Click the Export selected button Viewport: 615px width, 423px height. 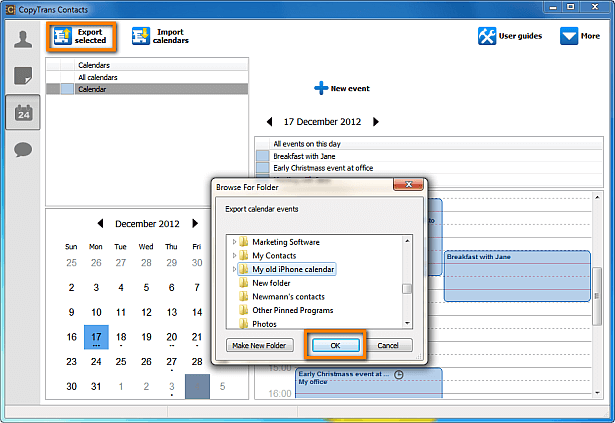pos(81,36)
